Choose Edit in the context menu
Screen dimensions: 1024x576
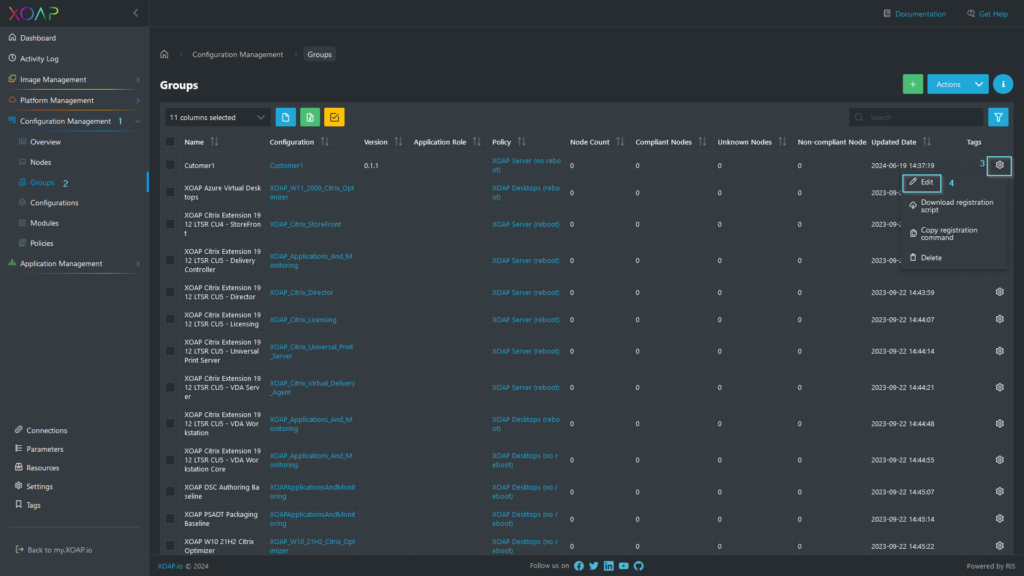click(x=921, y=182)
